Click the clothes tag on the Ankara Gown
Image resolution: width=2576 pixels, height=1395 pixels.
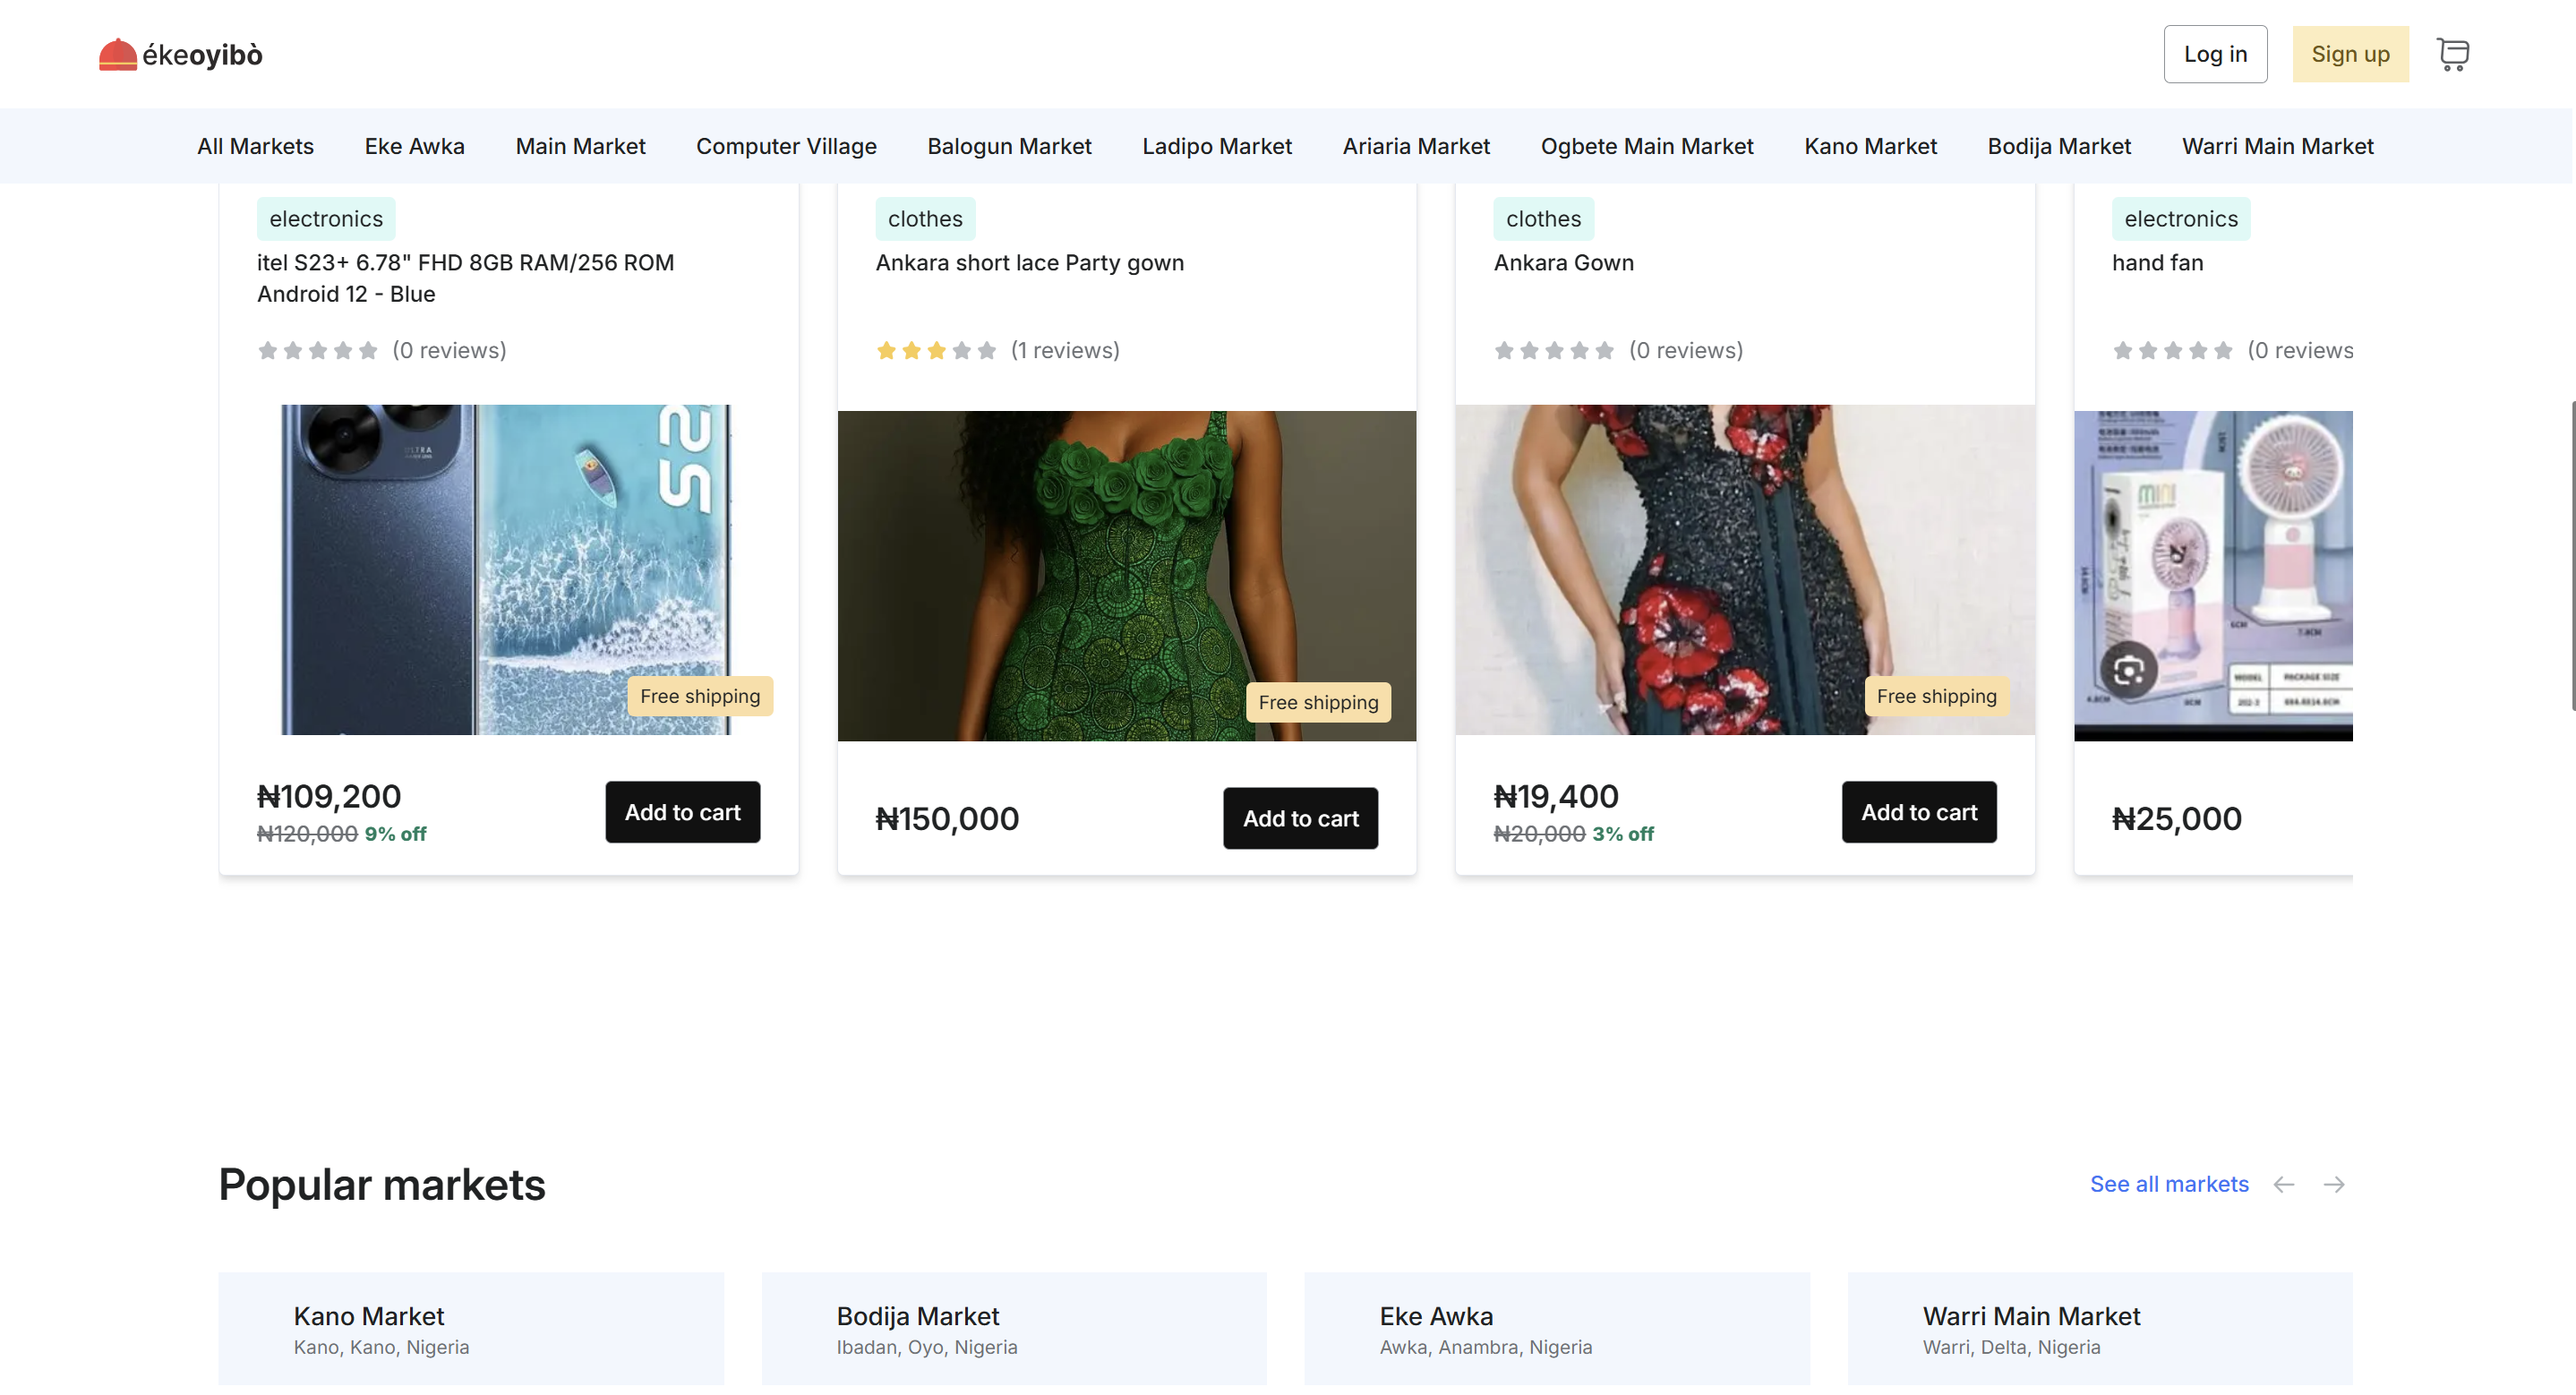(x=1543, y=218)
